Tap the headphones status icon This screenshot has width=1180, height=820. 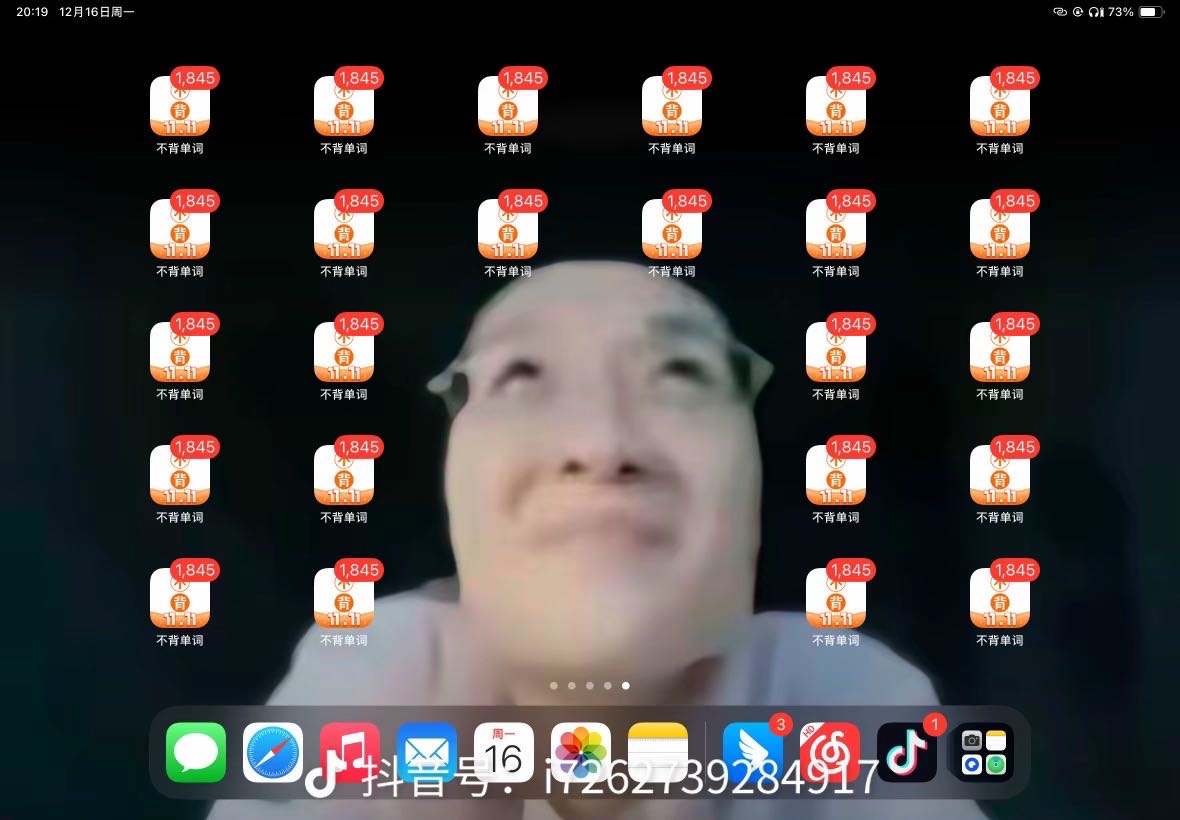tap(1096, 12)
